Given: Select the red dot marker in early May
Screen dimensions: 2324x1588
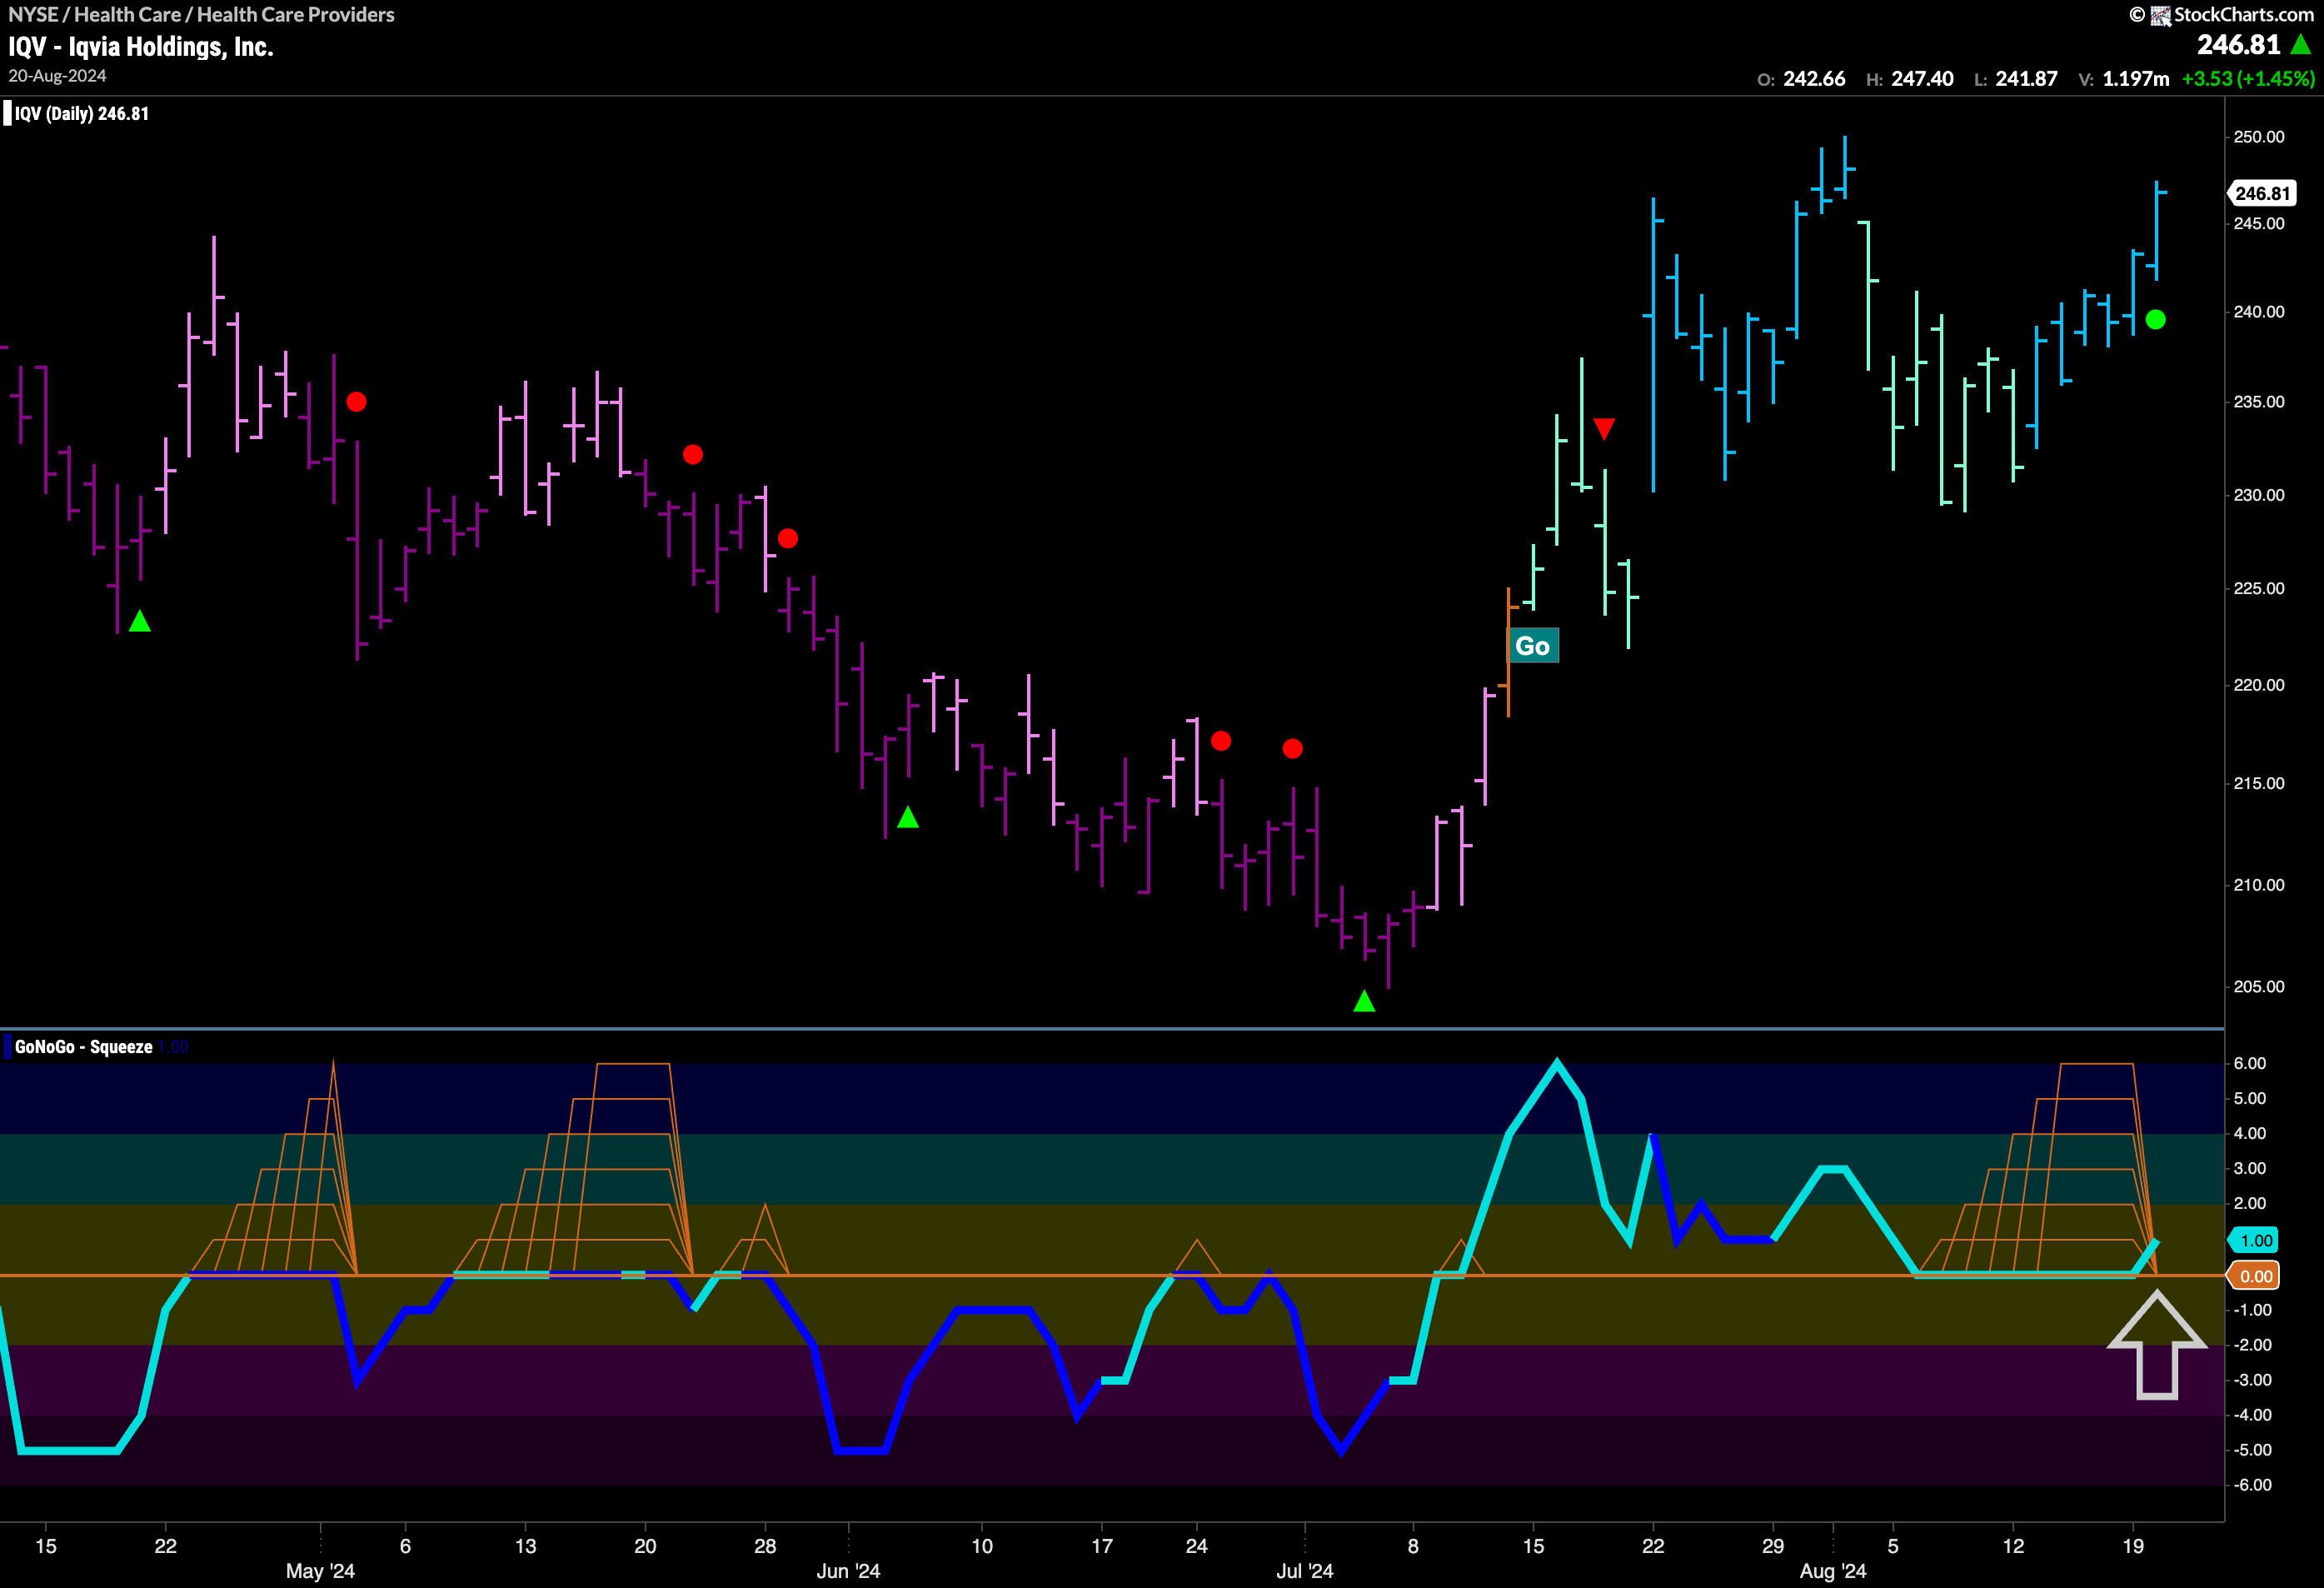Looking at the screenshot, I should (x=356, y=402).
